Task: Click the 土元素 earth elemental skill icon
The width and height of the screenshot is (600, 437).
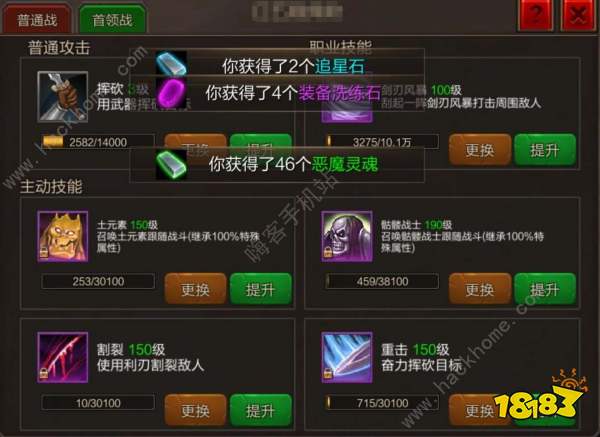Action: pyautogui.click(x=63, y=236)
